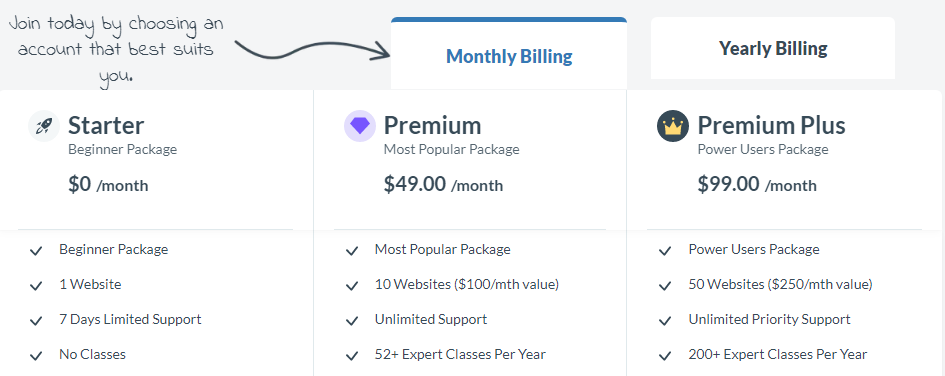
Task: Click the Premium Plus crown icon
Action: [x=673, y=126]
